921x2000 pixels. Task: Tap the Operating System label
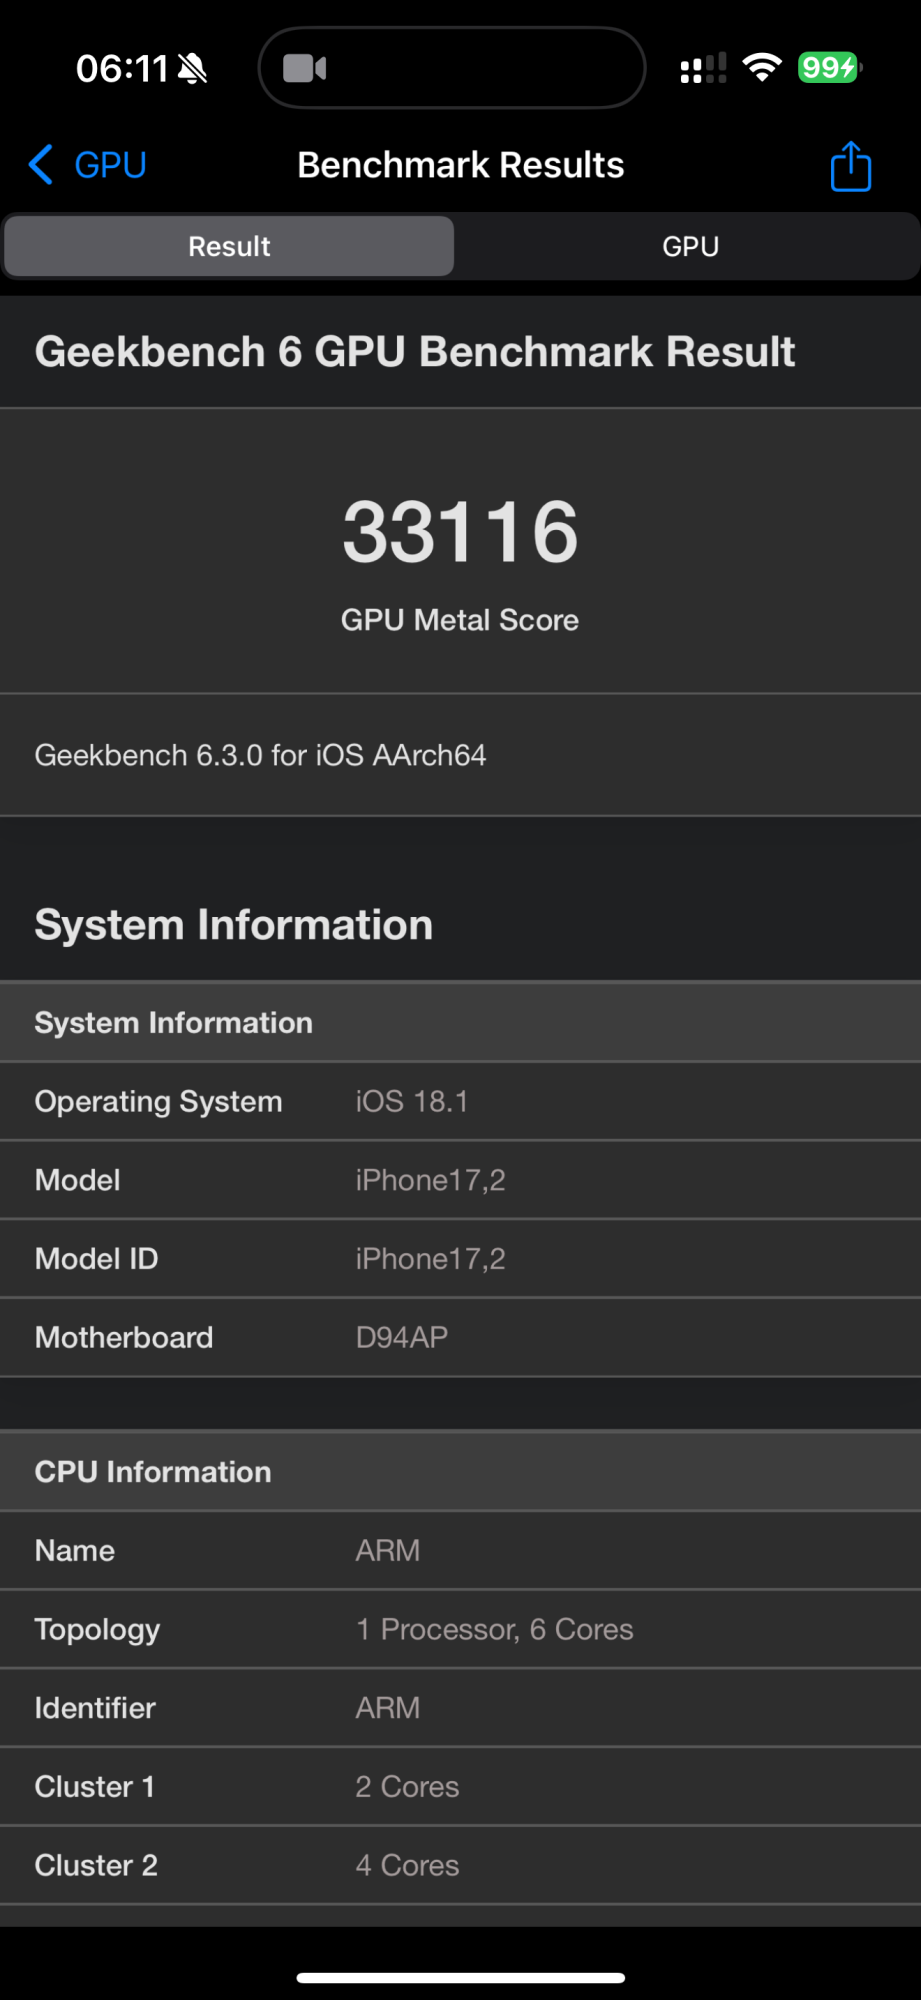[x=159, y=1101]
